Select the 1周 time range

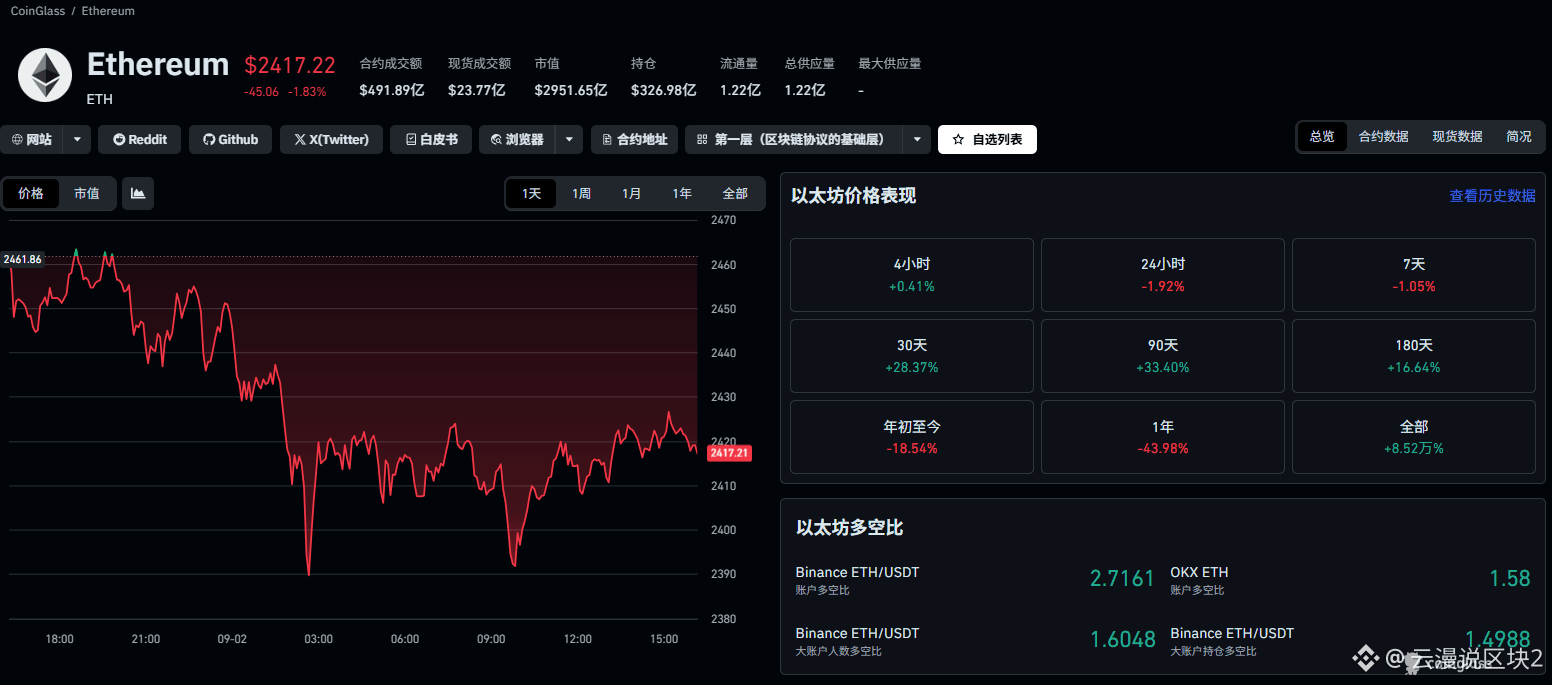582,193
